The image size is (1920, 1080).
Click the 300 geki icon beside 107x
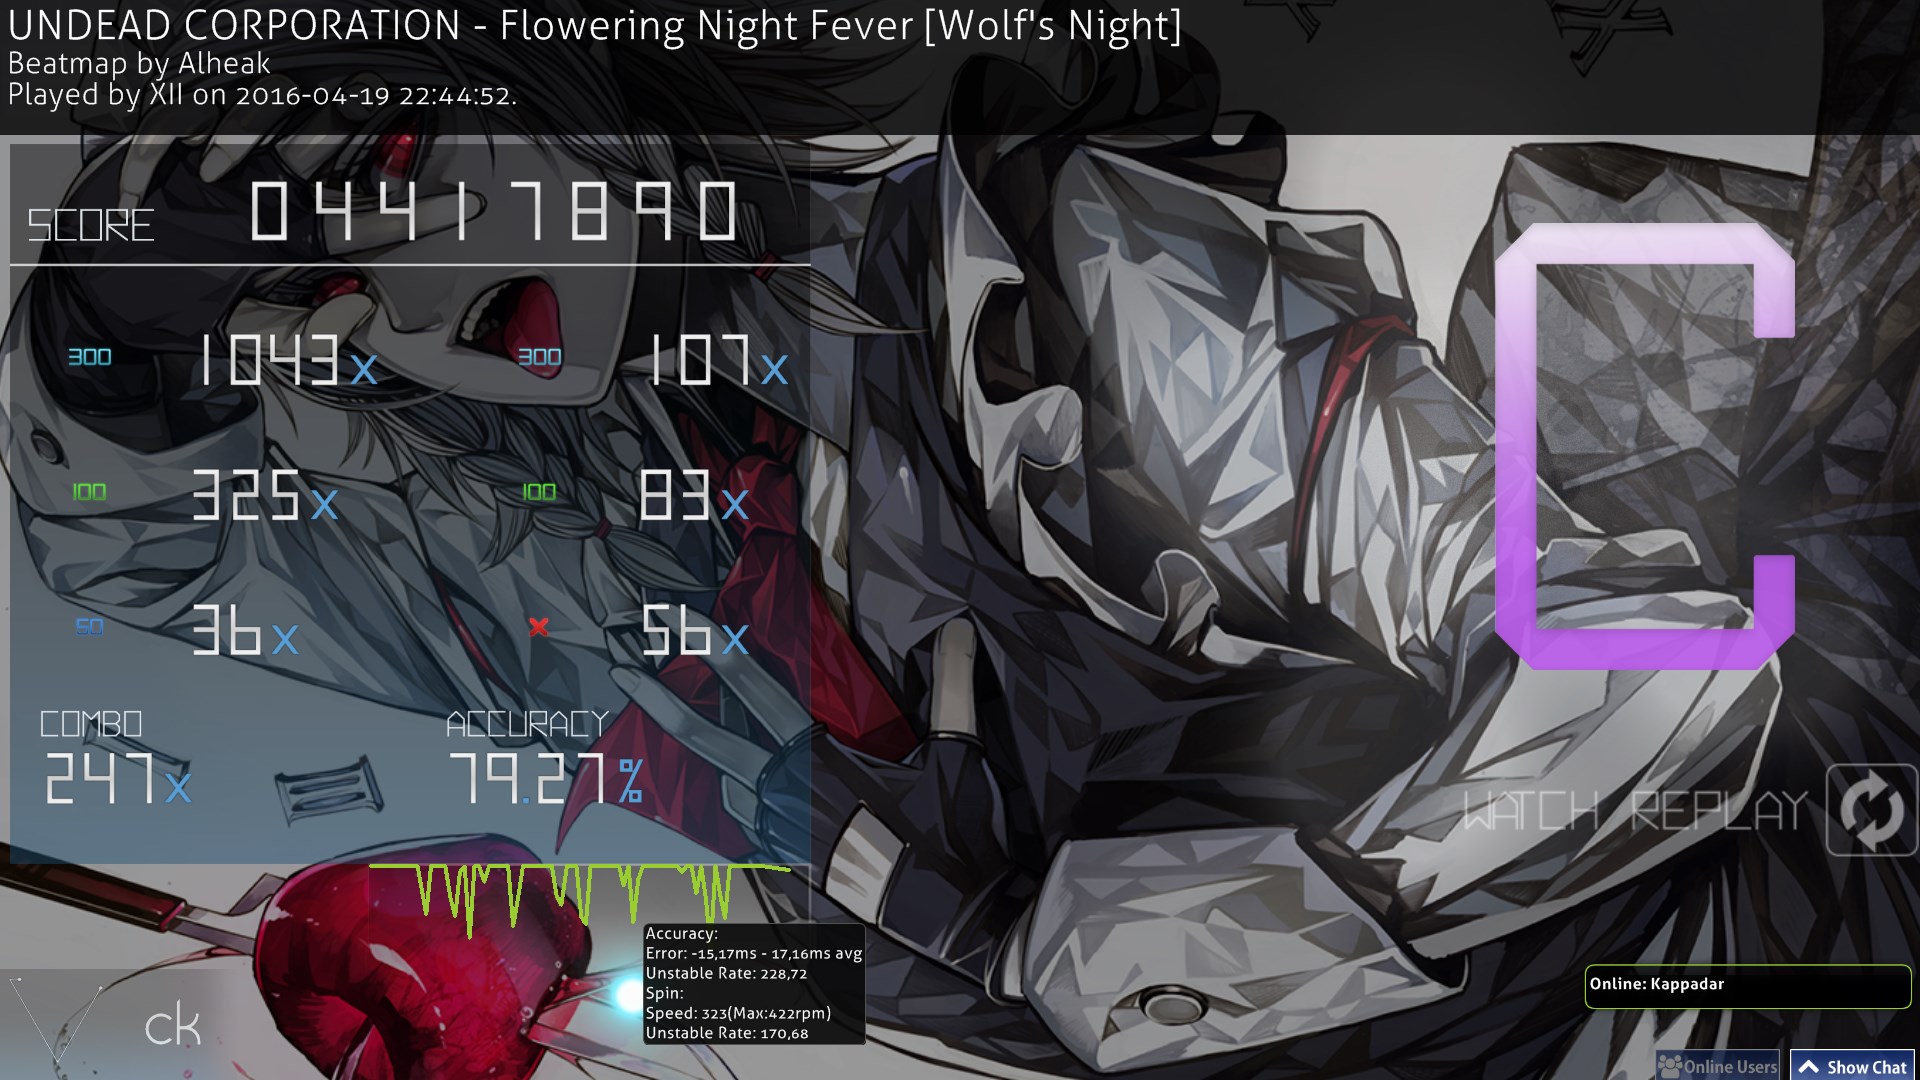point(540,357)
